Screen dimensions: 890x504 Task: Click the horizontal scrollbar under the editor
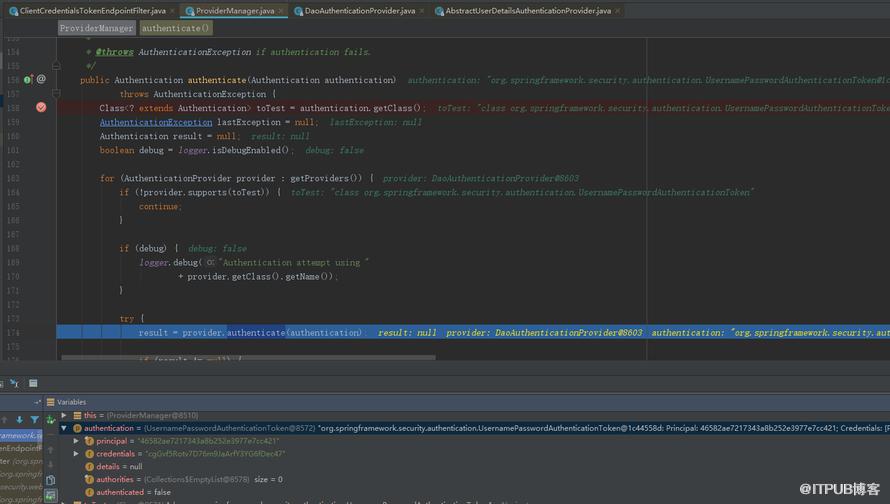249,358
